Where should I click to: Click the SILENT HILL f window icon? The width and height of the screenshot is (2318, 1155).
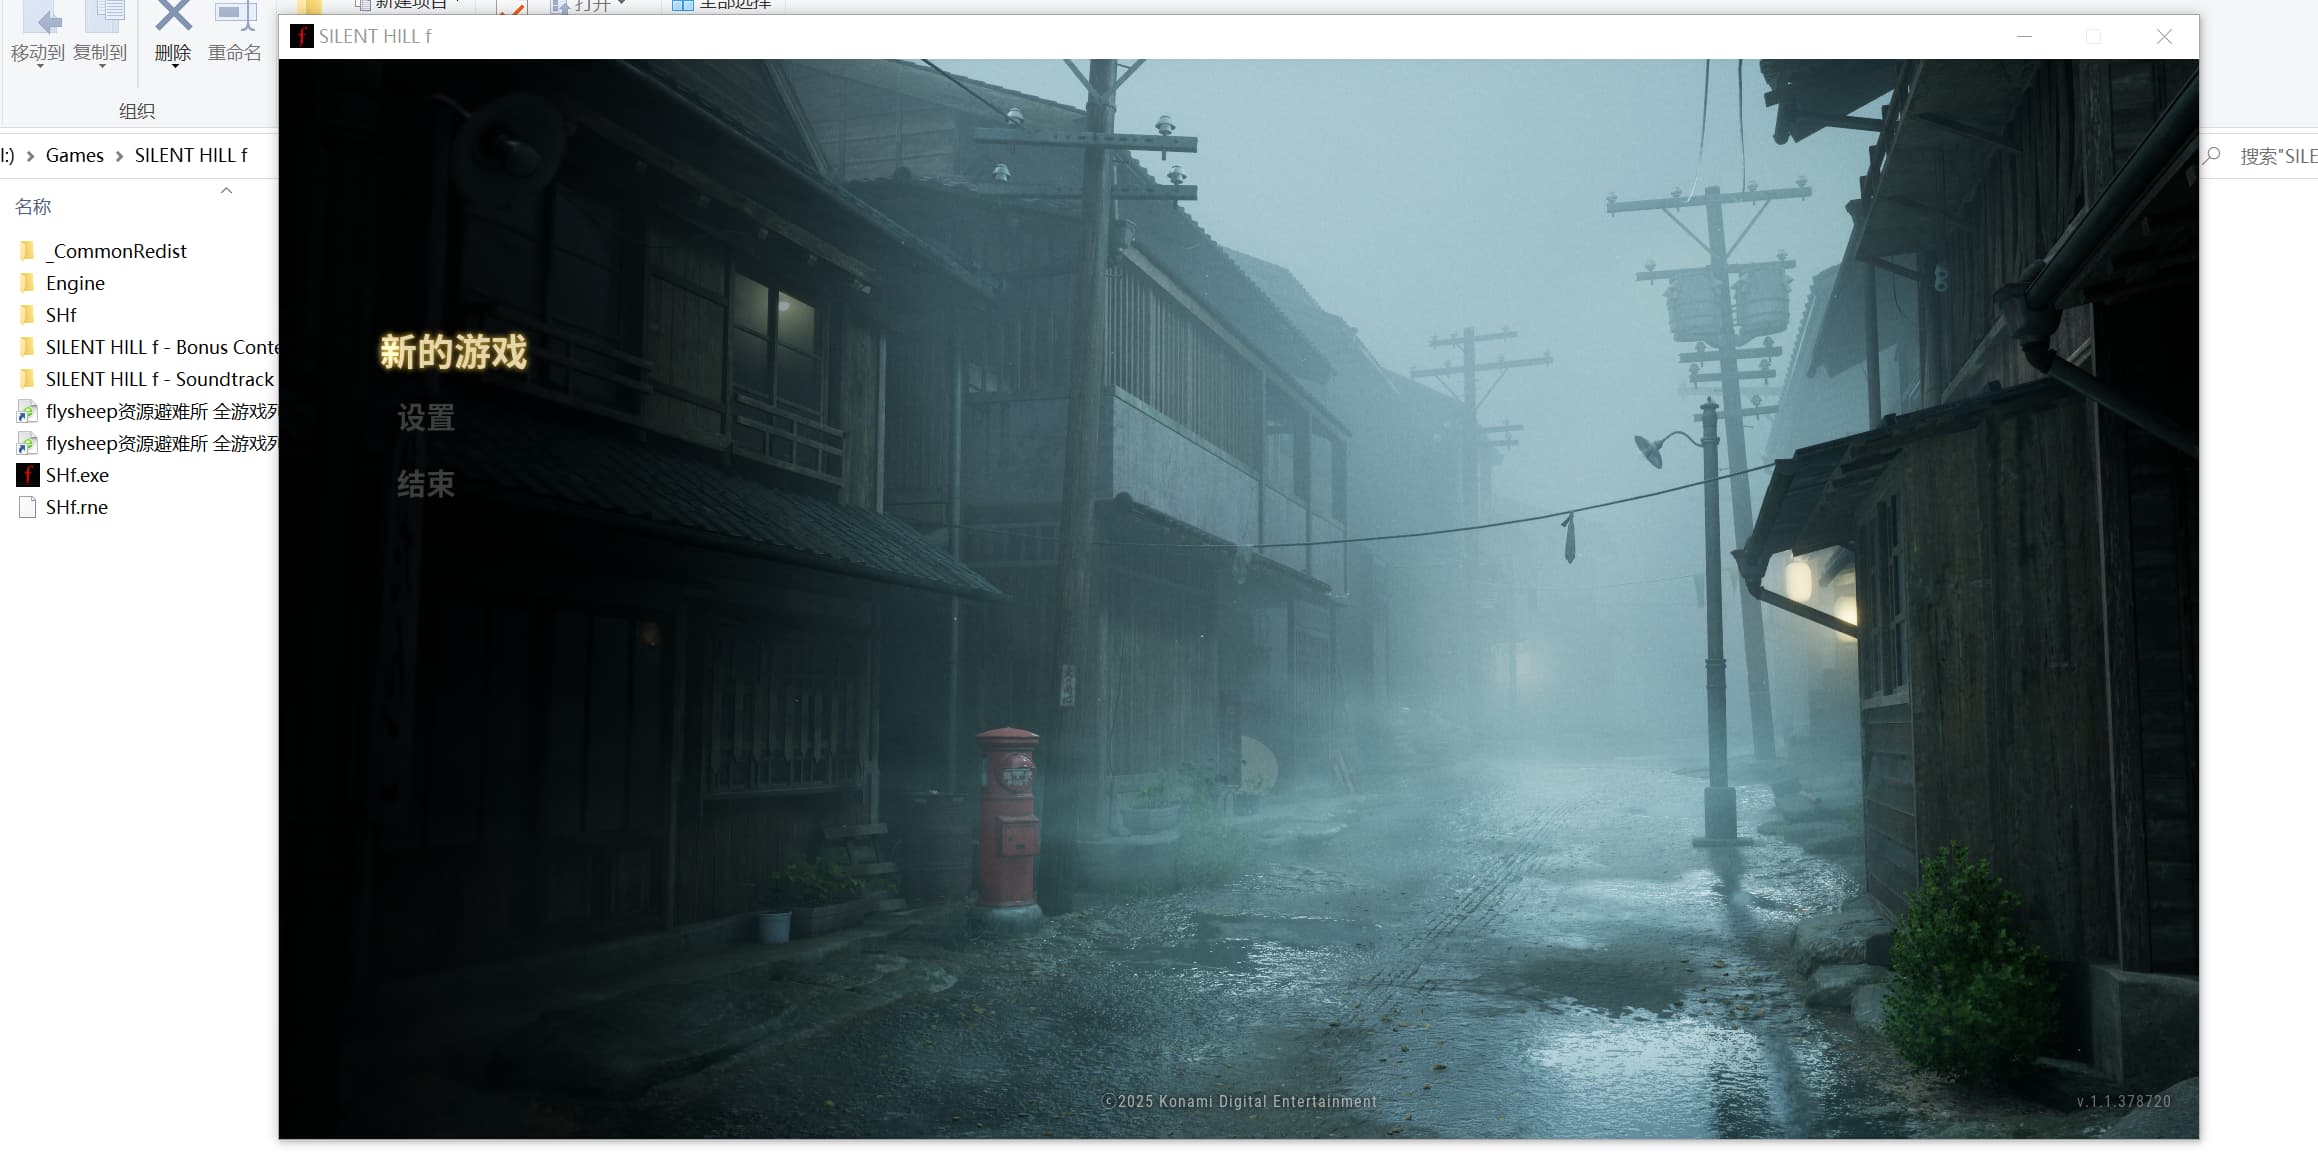click(x=301, y=37)
